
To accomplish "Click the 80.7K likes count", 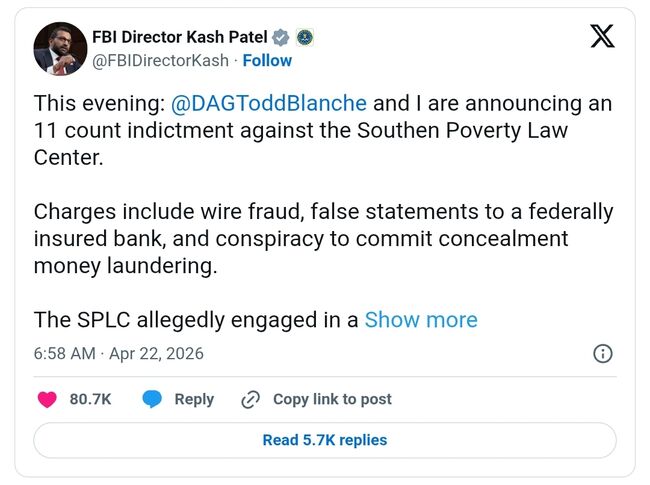I will tap(90, 399).
